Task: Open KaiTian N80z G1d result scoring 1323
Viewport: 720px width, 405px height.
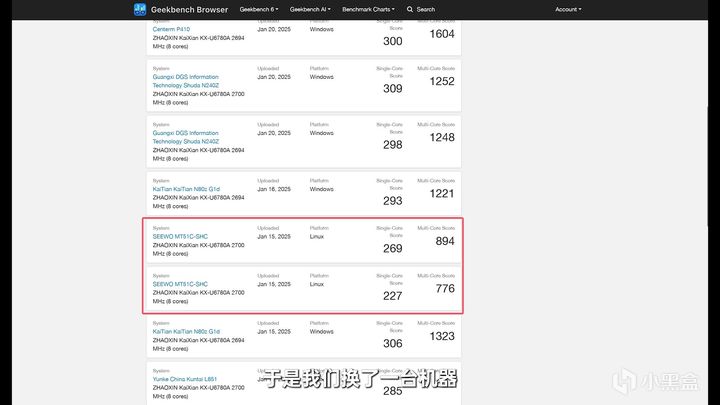Action: [x=186, y=332]
